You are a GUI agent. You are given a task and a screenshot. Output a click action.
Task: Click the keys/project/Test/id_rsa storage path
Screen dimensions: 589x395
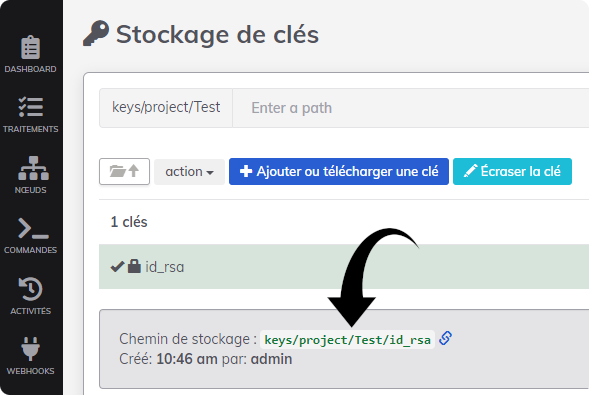pyautogui.click(x=347, y=340)
